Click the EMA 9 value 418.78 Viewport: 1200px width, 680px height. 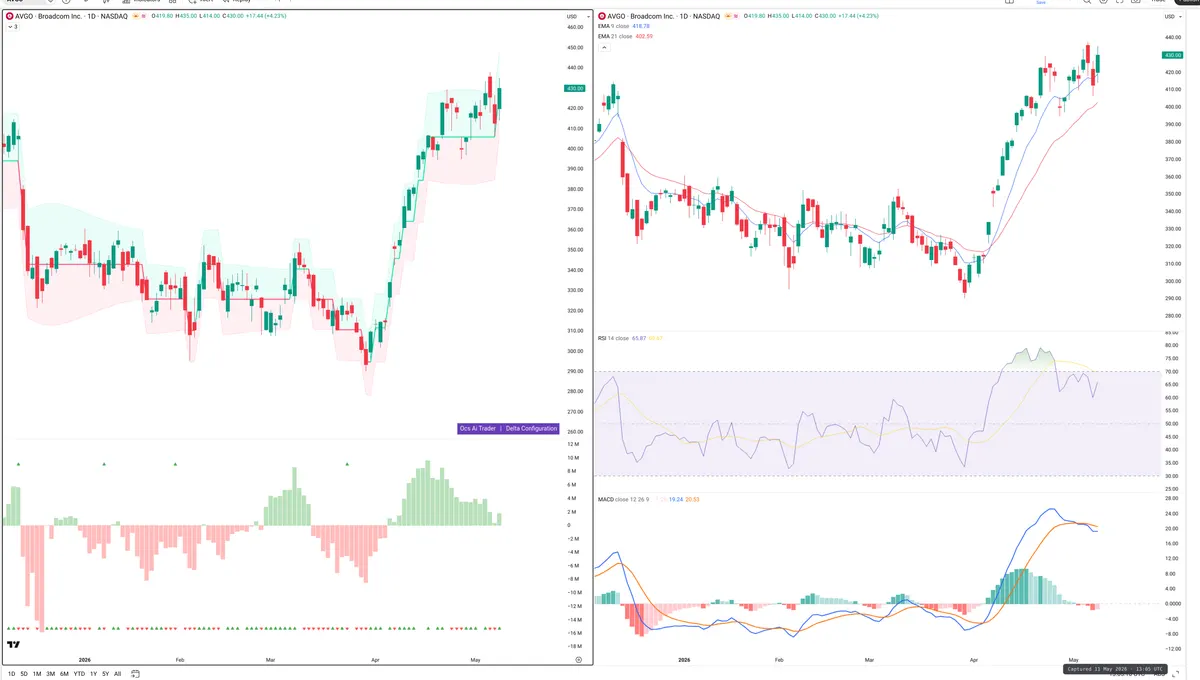click(x=642, y=27)
